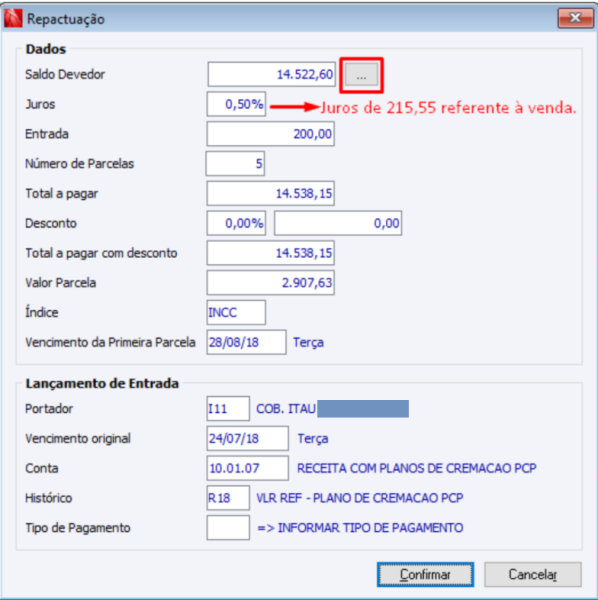Click the Repactuação application icon in title bar

tap(13, 18)
